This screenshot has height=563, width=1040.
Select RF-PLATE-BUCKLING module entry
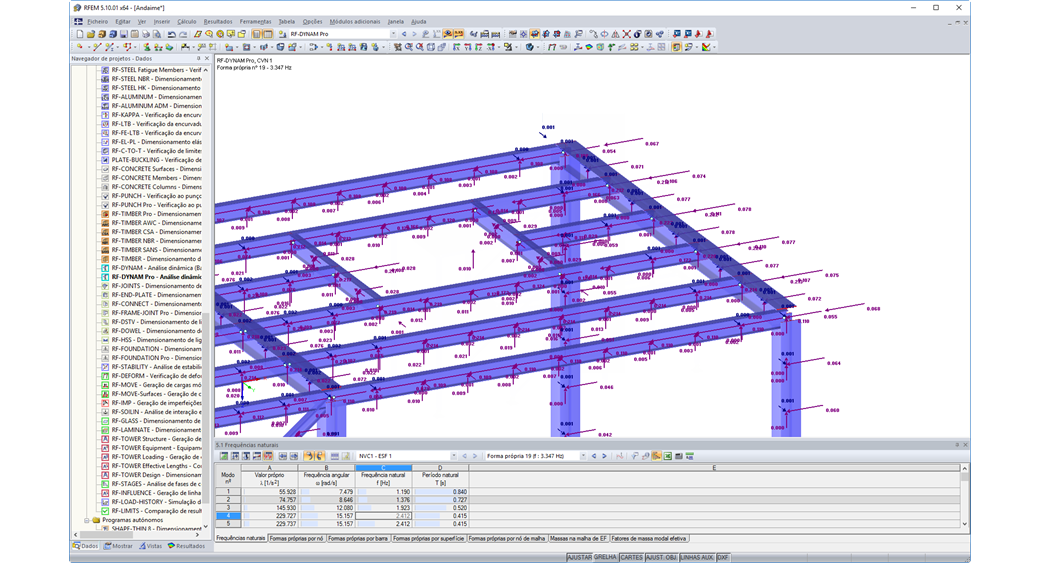[156, 160]
